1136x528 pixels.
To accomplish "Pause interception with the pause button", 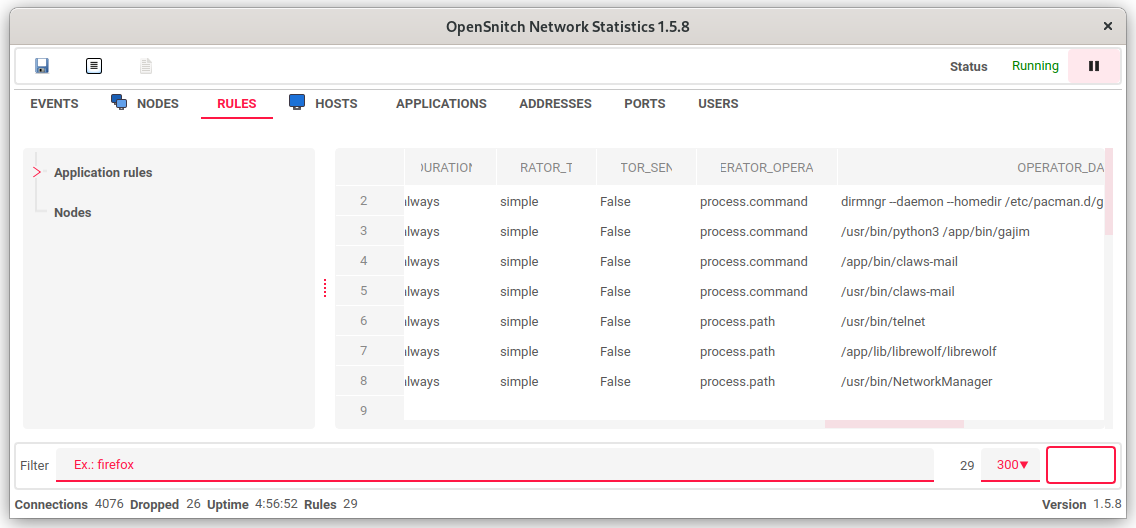I will pos(1094,66).
